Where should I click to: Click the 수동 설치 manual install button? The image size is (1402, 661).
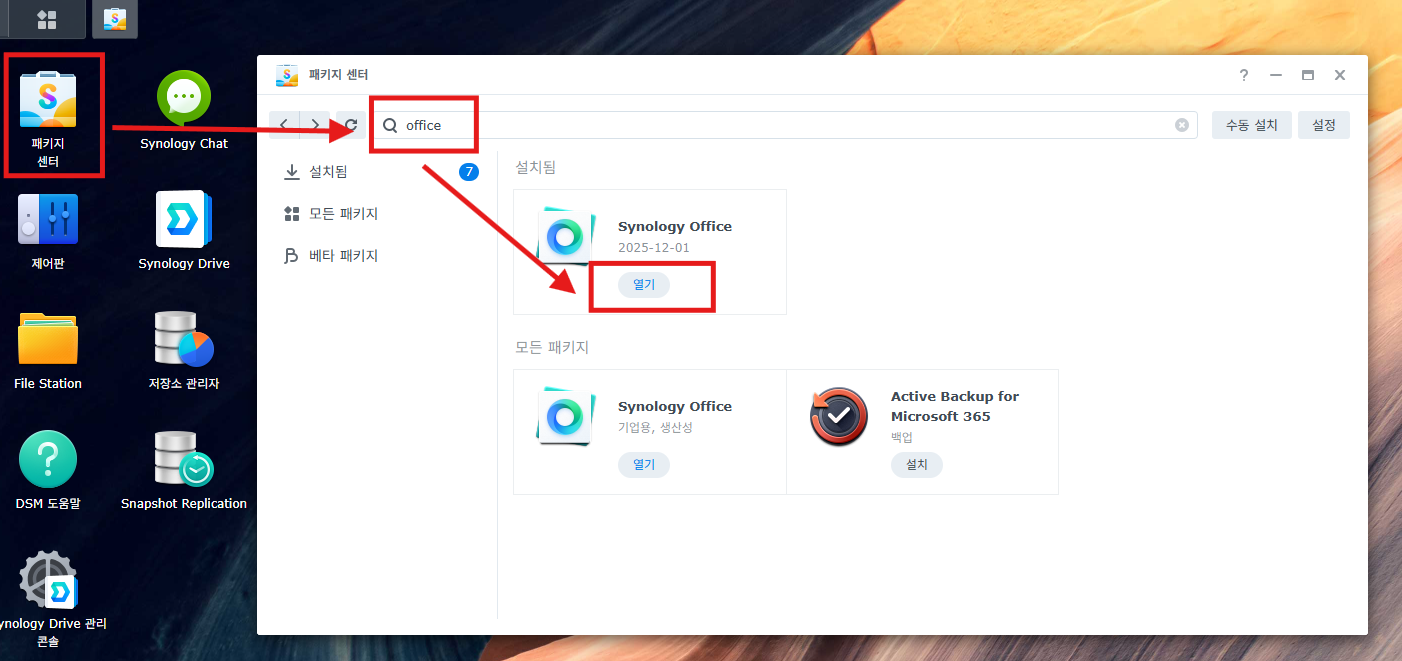(1252, 125)
